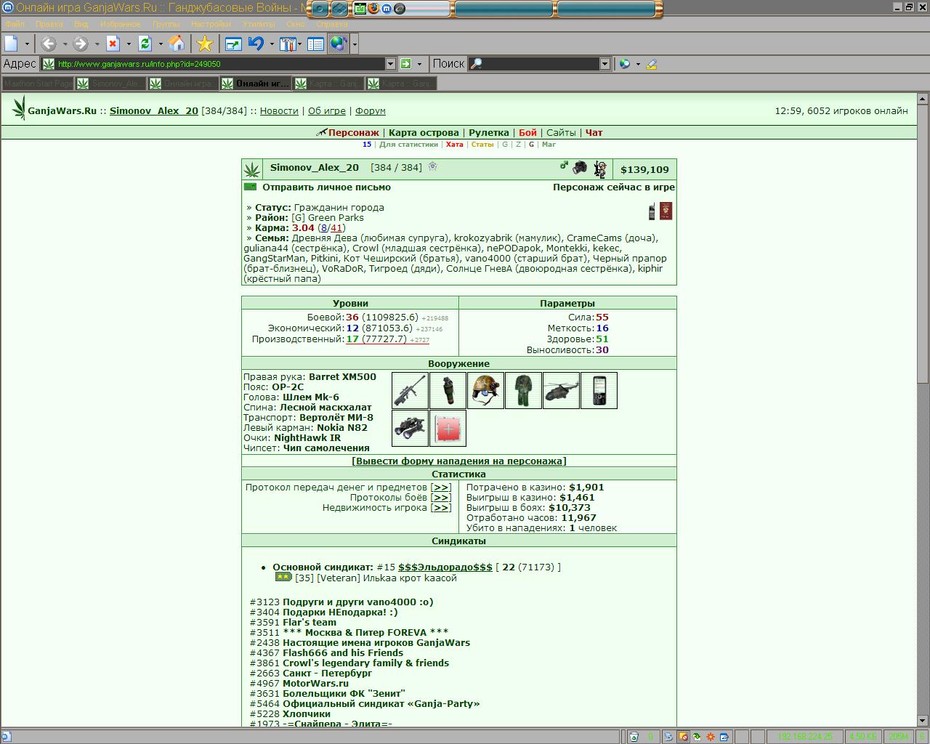Expand the Go button dropdown arrow
The width and height of the screenshot is (930, 744).
[419, 64]
